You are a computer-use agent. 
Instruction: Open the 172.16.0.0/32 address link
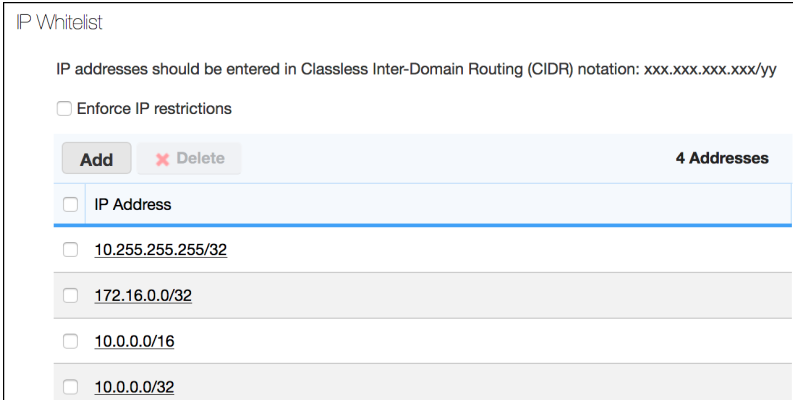coord(143,295)
